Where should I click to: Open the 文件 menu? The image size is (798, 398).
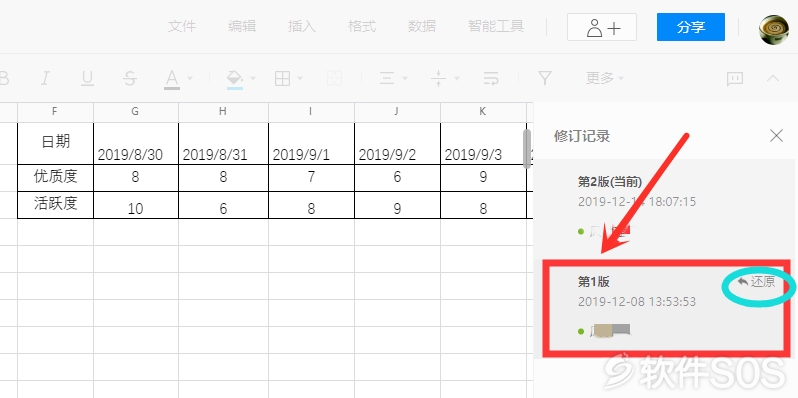click(182, 26)
